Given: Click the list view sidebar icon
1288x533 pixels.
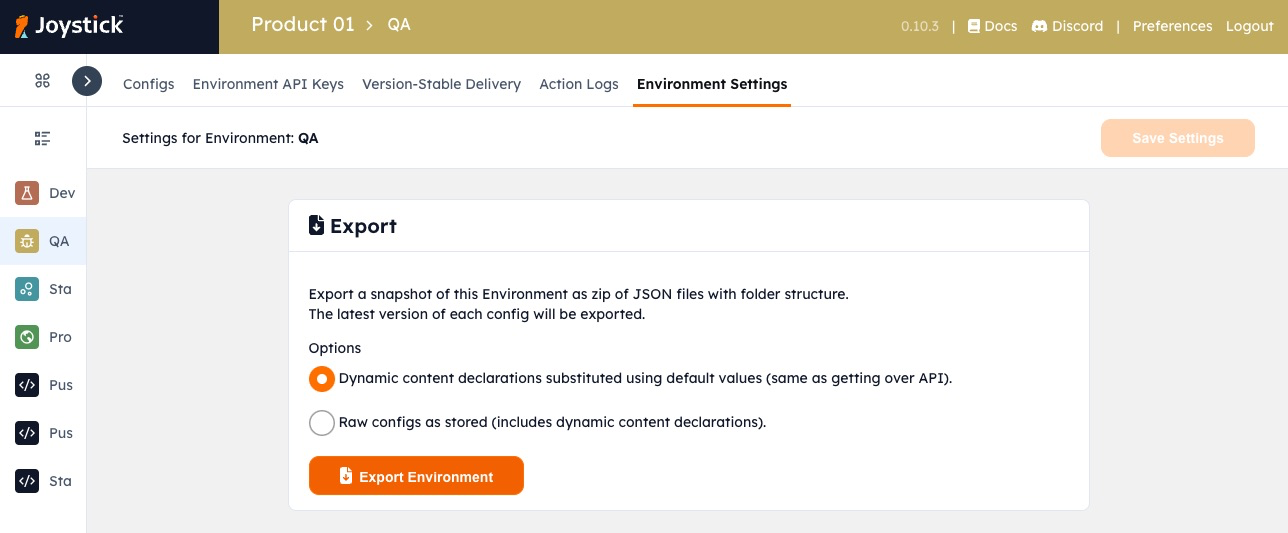Looking at the screenshot, I should [42, 138].
